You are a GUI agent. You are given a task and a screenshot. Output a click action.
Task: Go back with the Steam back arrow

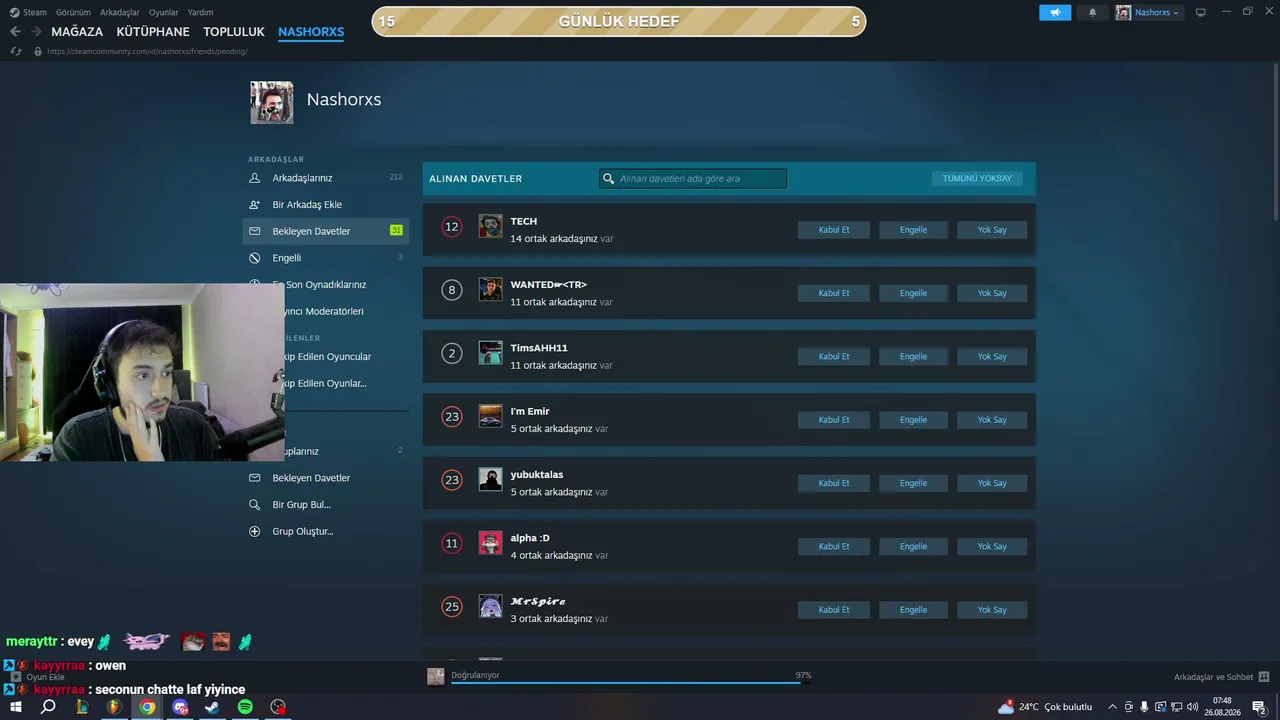click(x=15, y=32)
